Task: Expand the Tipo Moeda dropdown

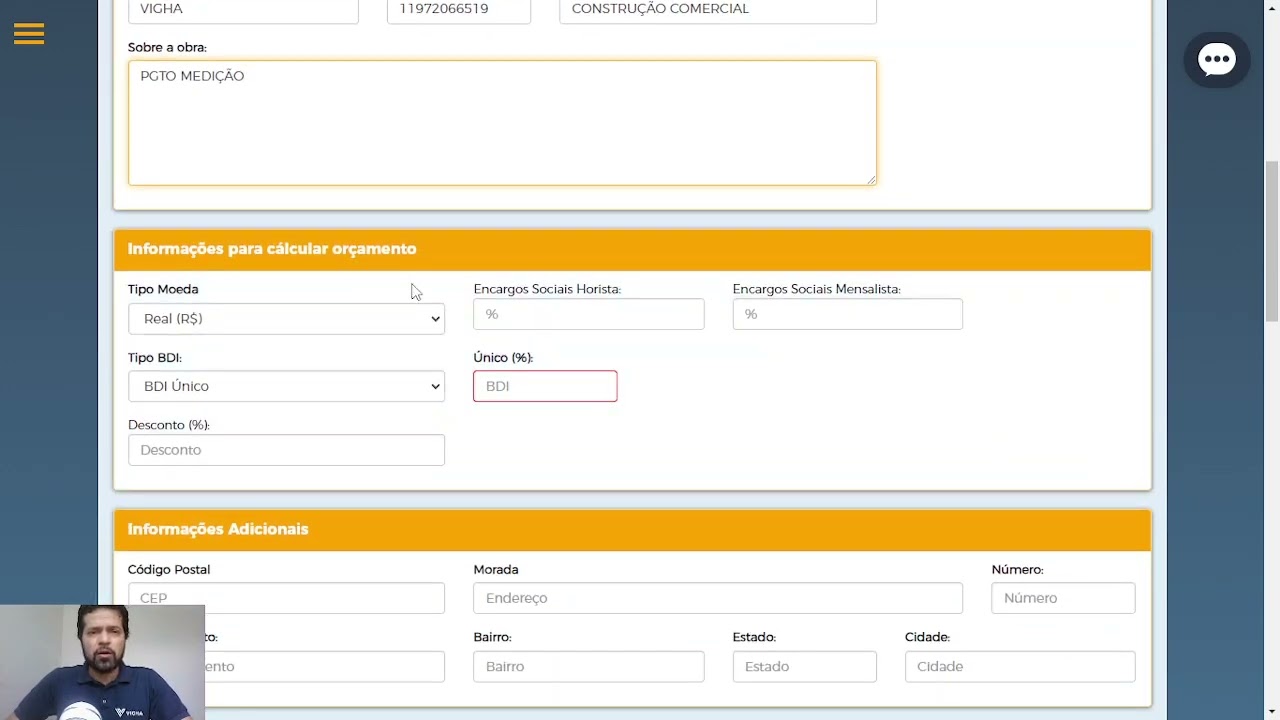Action: pos(286,318)
